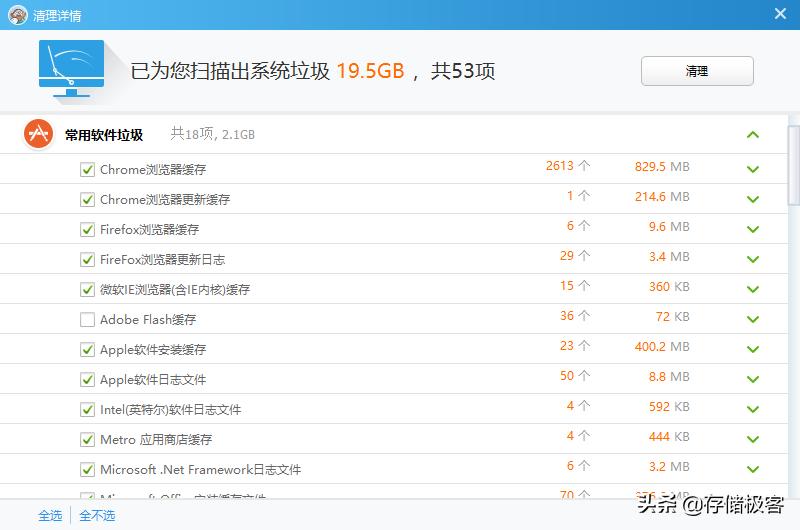Expand Microsoft .Net Framework日志文件 chevron
The width and height of the screenshot is (800, 530).
pos(753,469)
